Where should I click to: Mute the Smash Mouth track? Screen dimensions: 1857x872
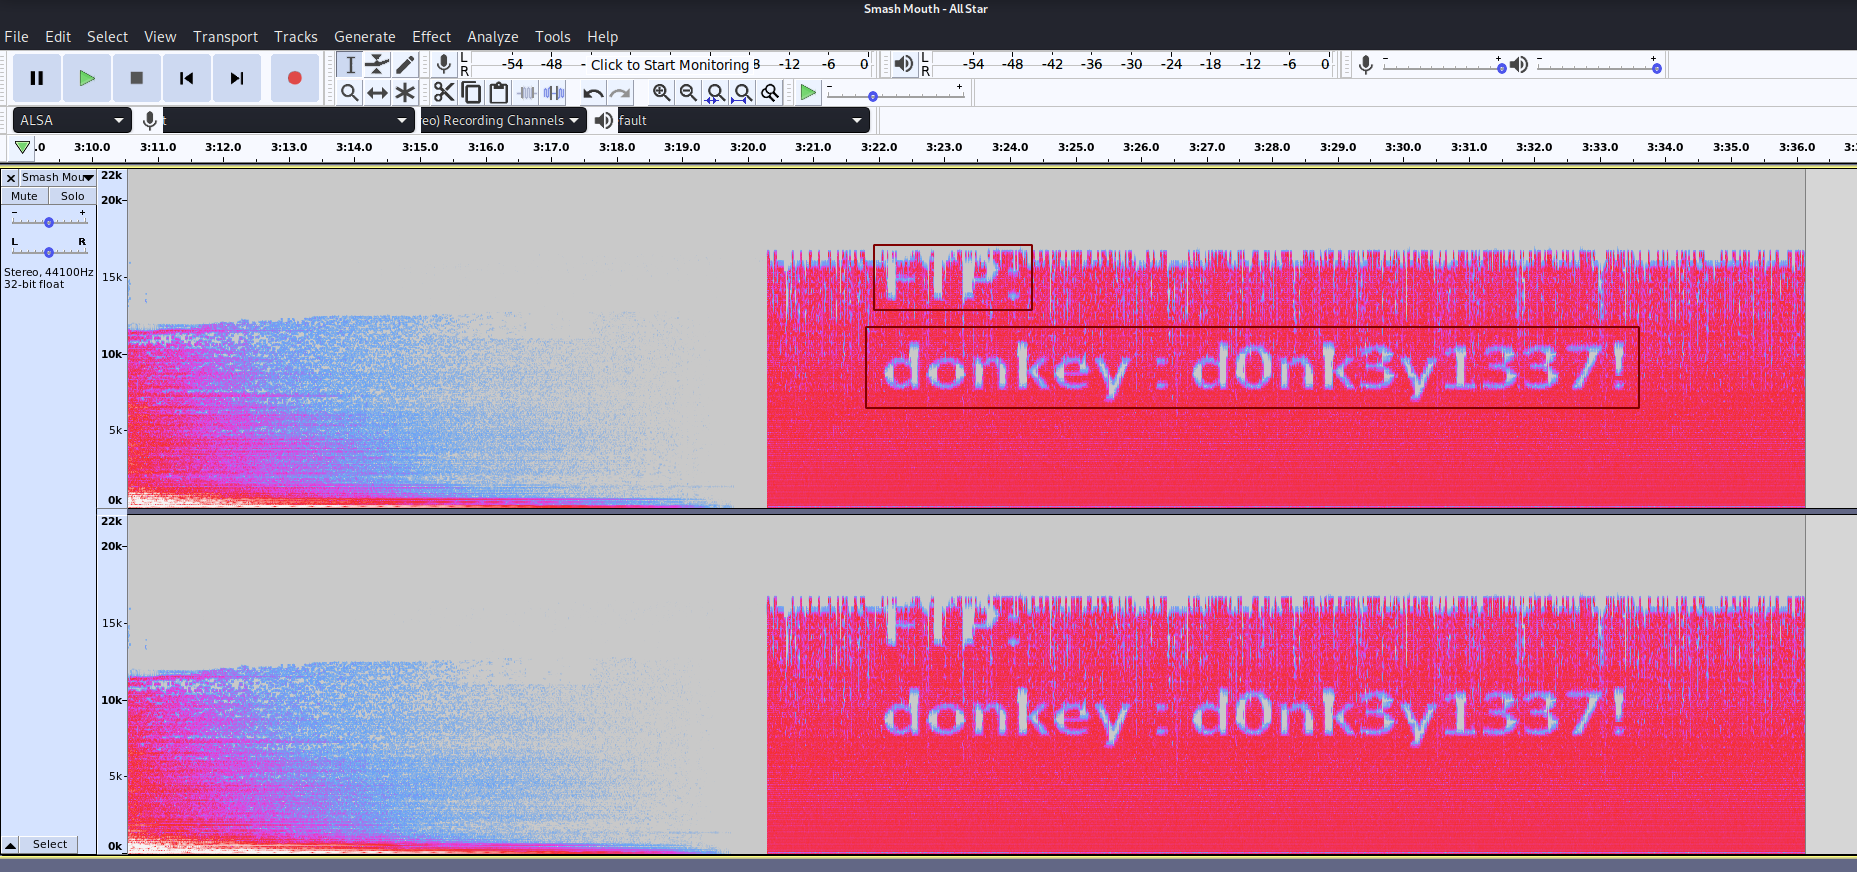[x=24, y=196]
